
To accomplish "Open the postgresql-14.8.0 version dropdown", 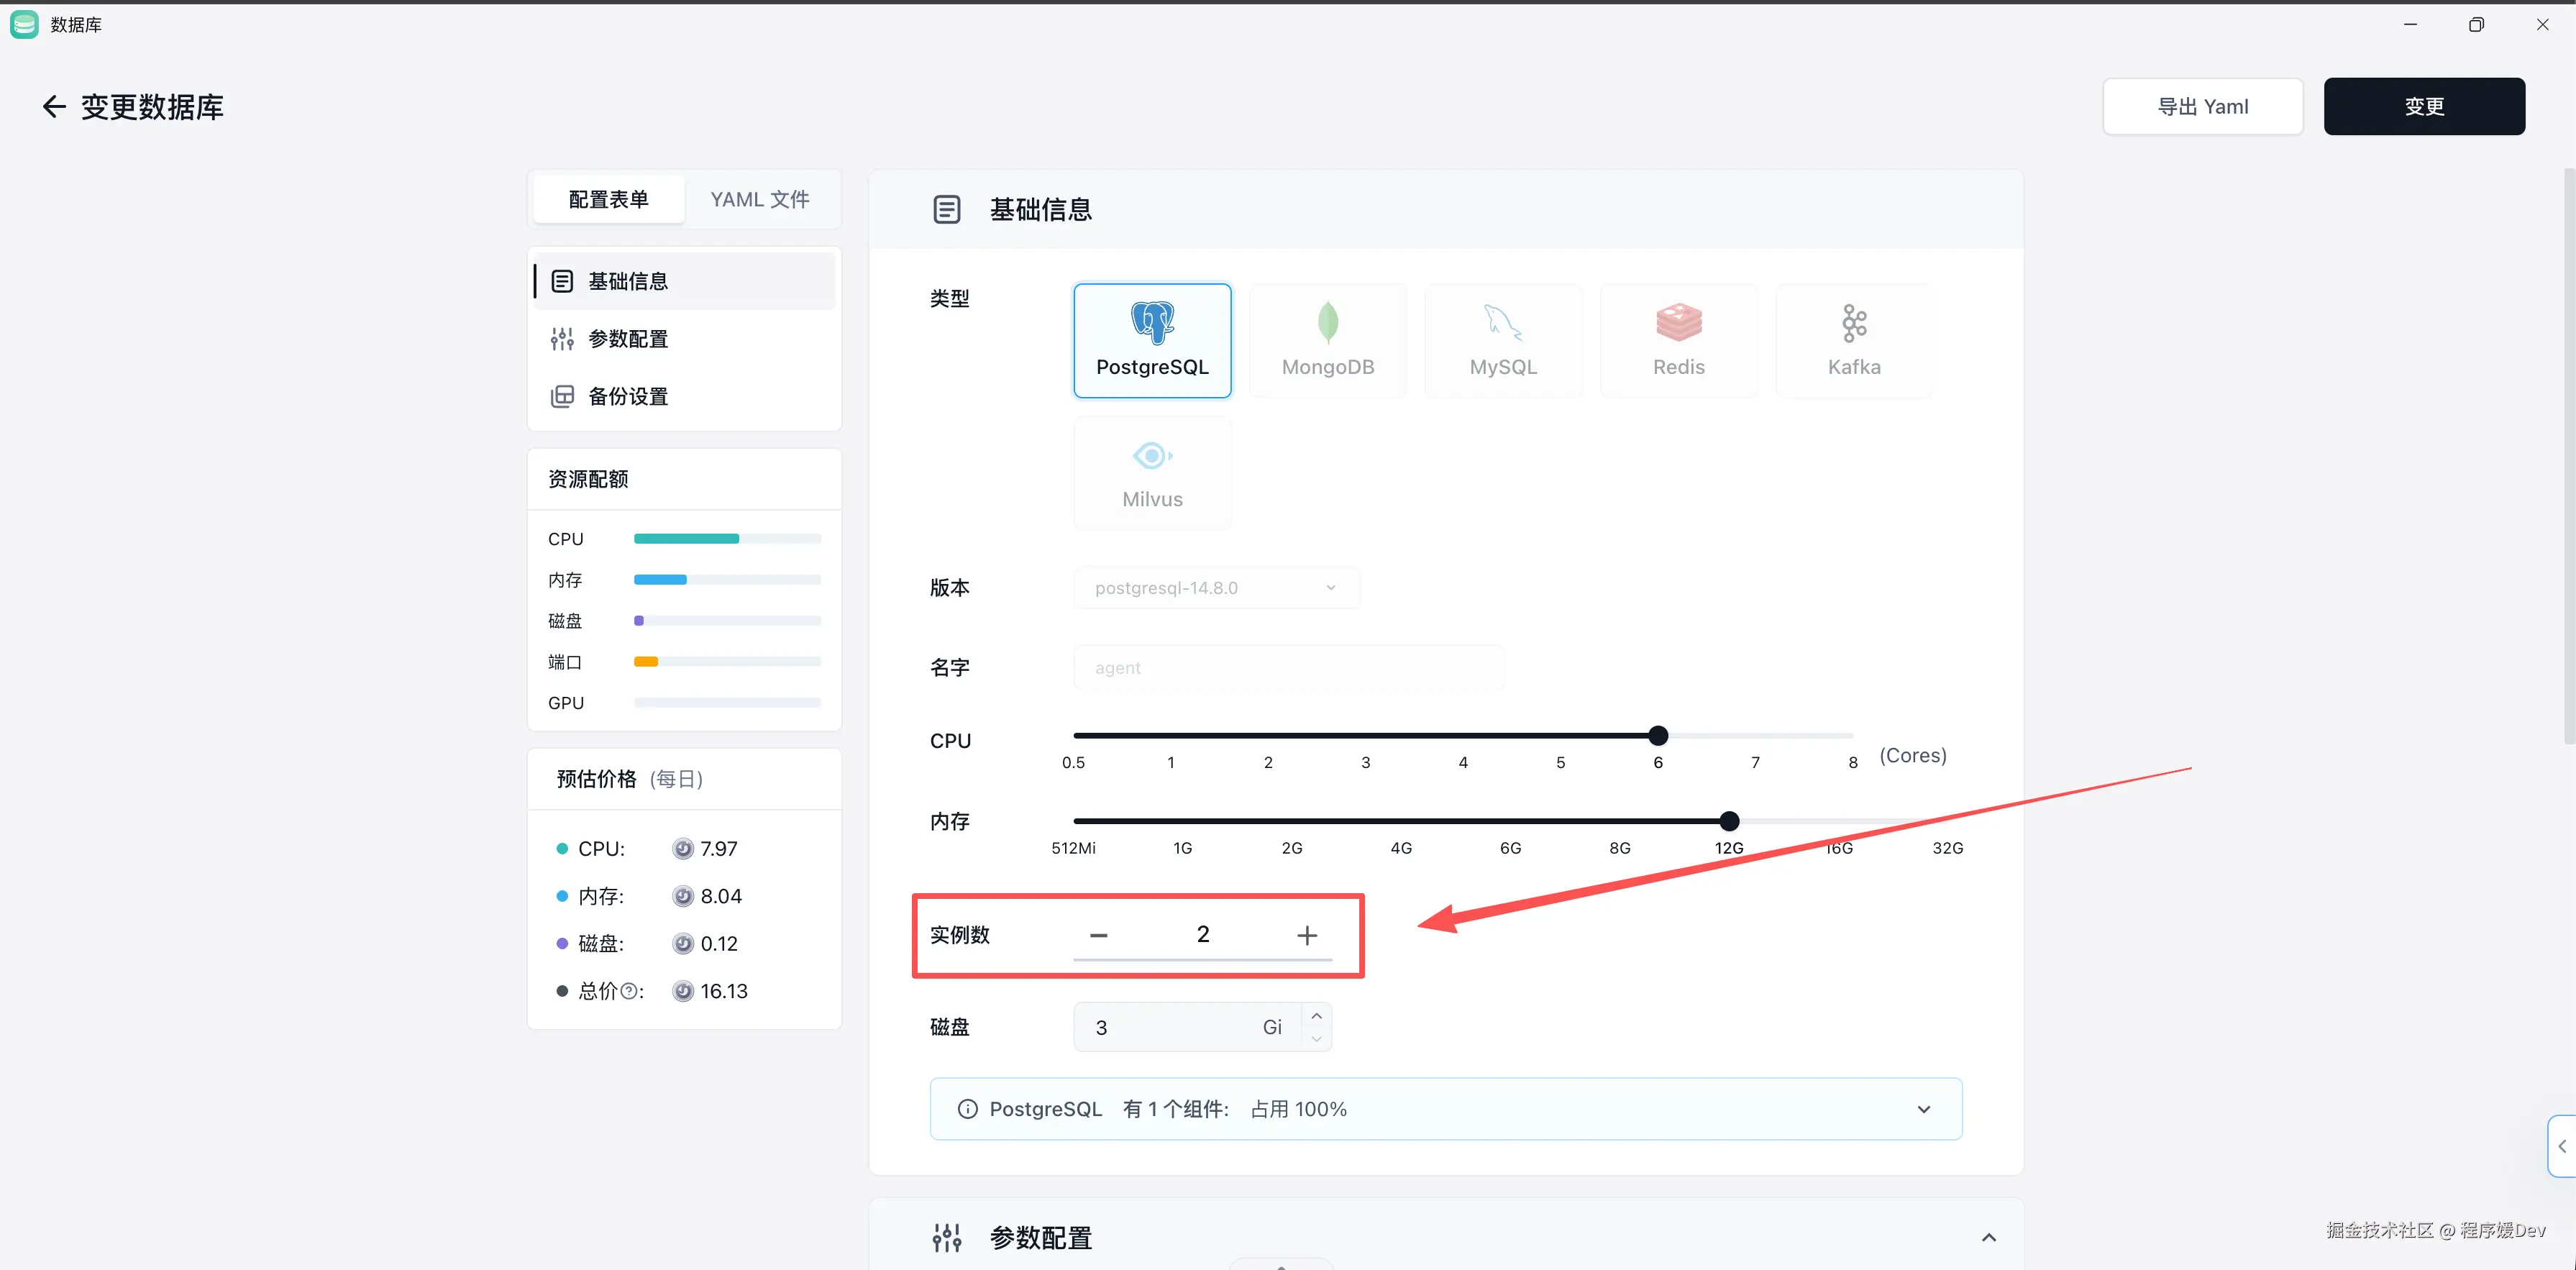I will pos(1216,588).
